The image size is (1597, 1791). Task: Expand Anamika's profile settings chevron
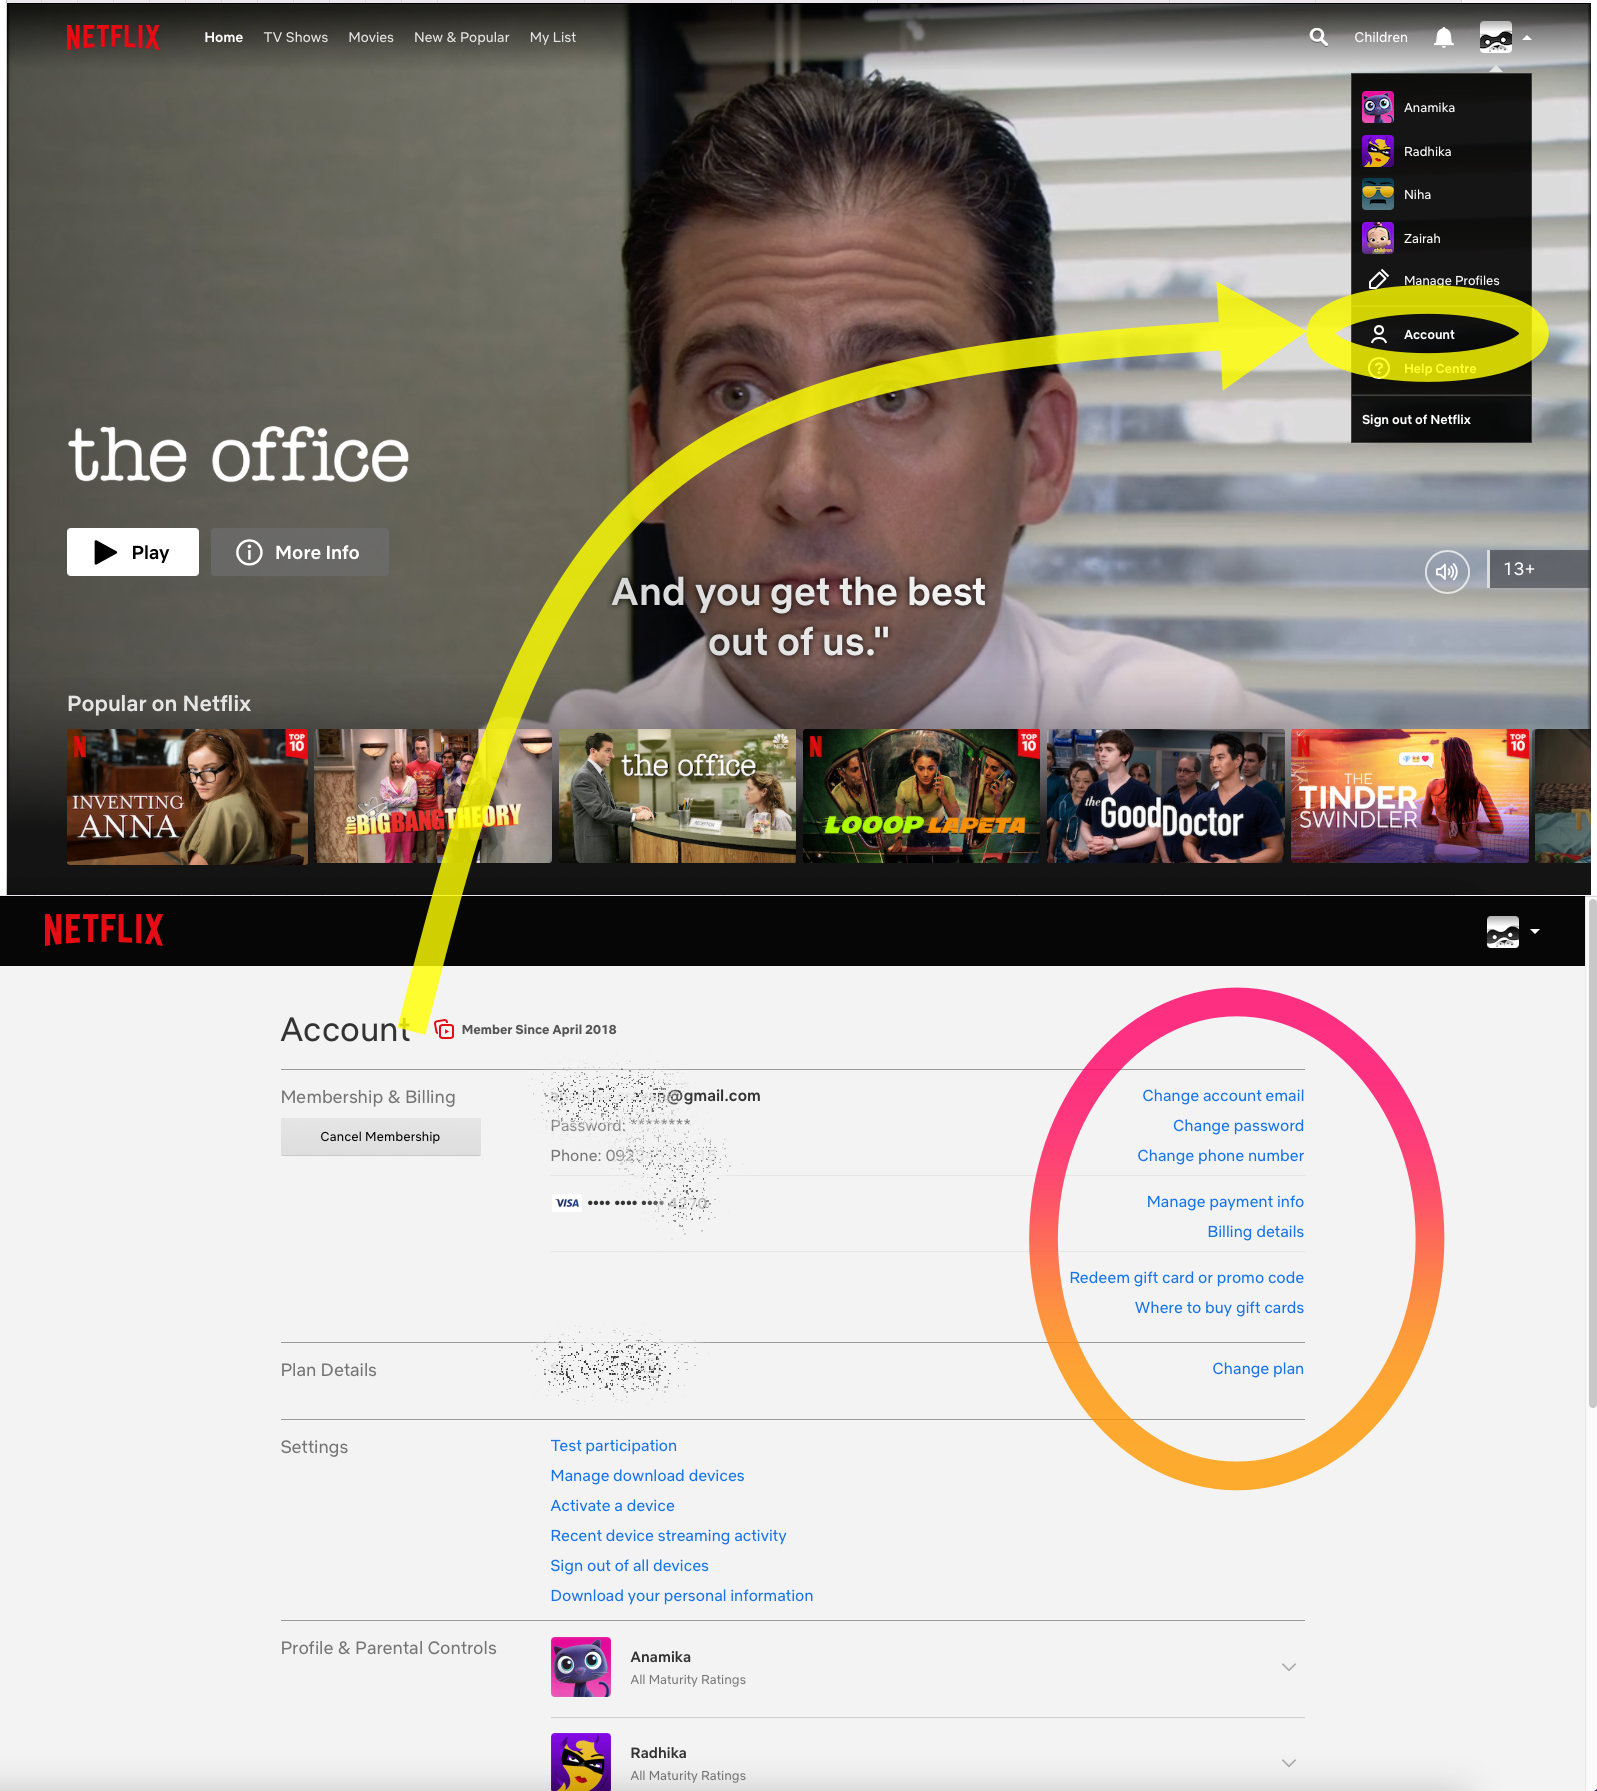tap(1289, 1667)
